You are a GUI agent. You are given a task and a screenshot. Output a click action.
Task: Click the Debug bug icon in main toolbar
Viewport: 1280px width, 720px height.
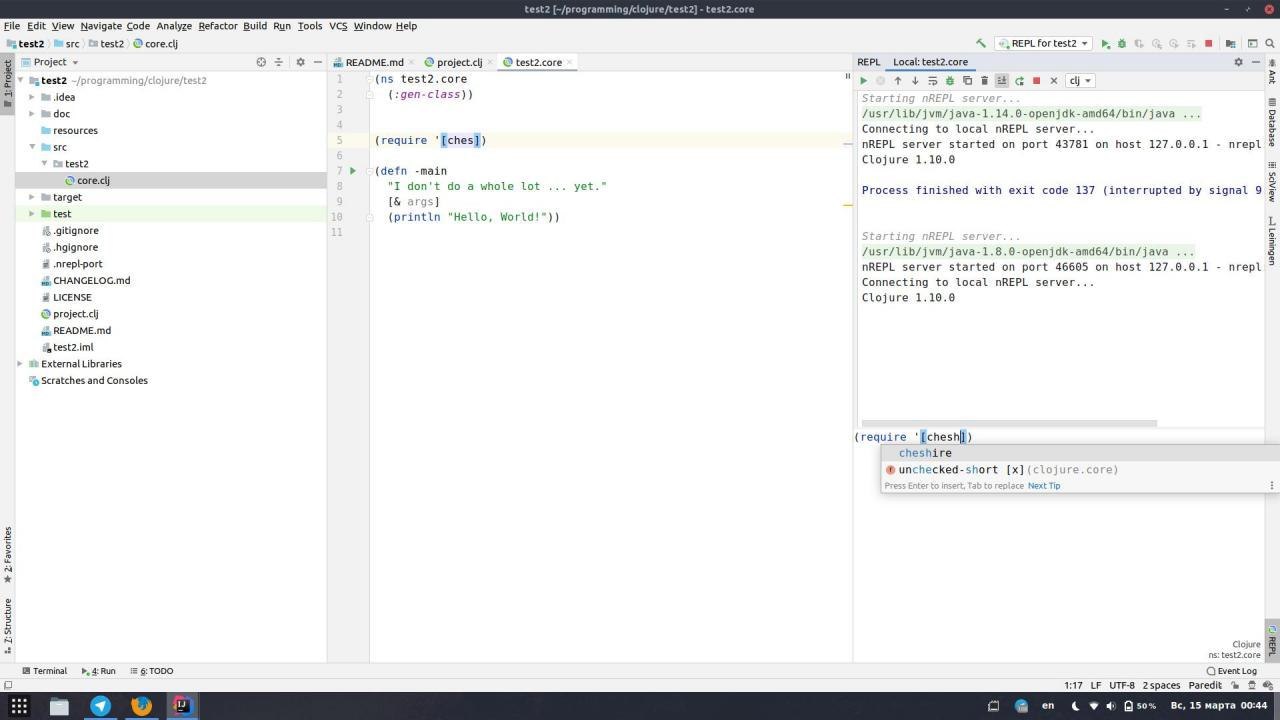click(x=1121, y=44)
